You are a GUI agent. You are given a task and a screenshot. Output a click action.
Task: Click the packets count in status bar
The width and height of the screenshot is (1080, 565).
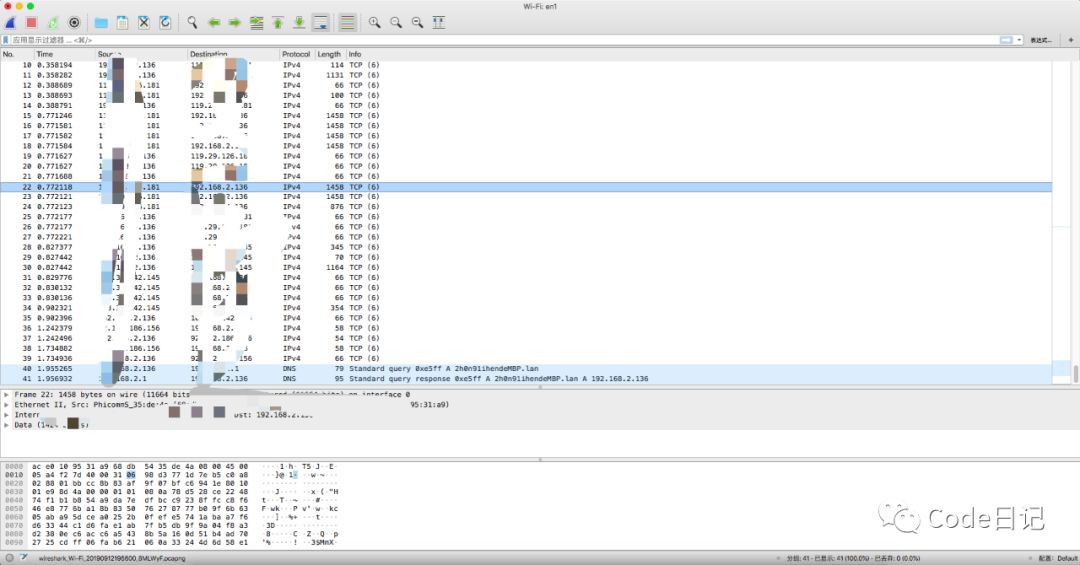tap(853, 558)
